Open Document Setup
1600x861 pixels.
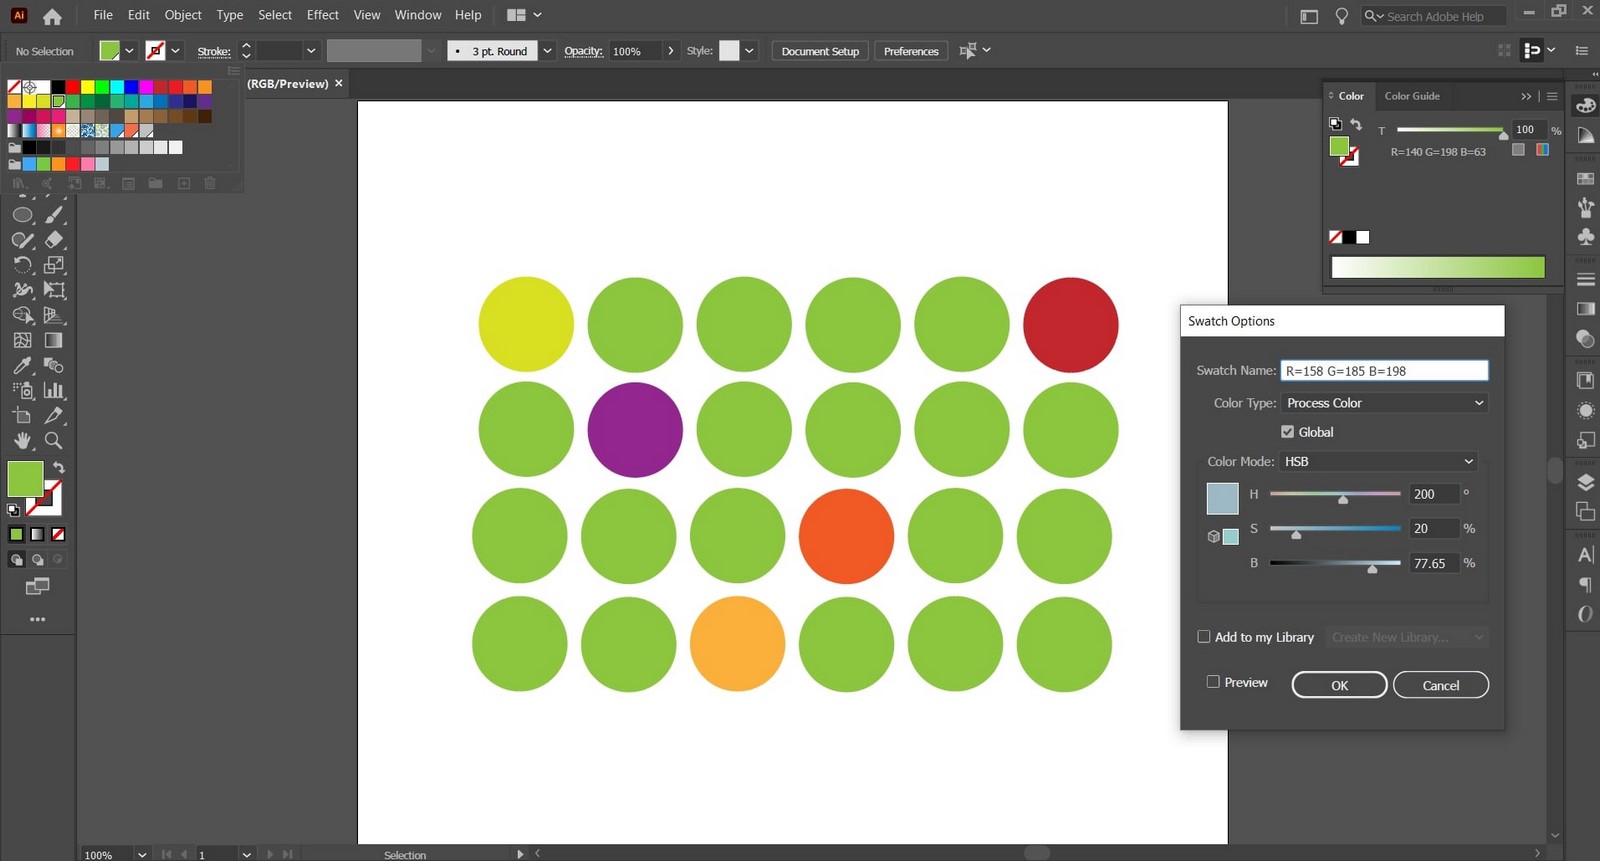coord(820,51)
